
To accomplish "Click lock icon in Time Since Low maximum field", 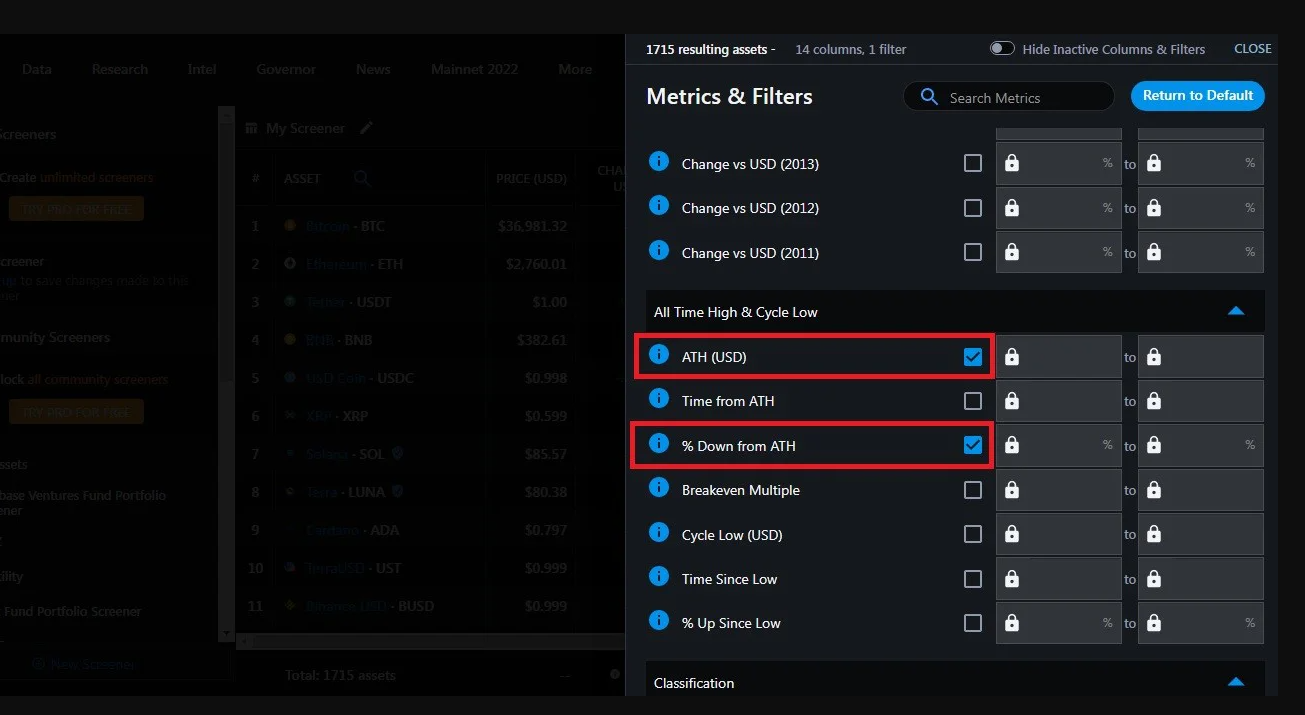I will [1154, 579].
